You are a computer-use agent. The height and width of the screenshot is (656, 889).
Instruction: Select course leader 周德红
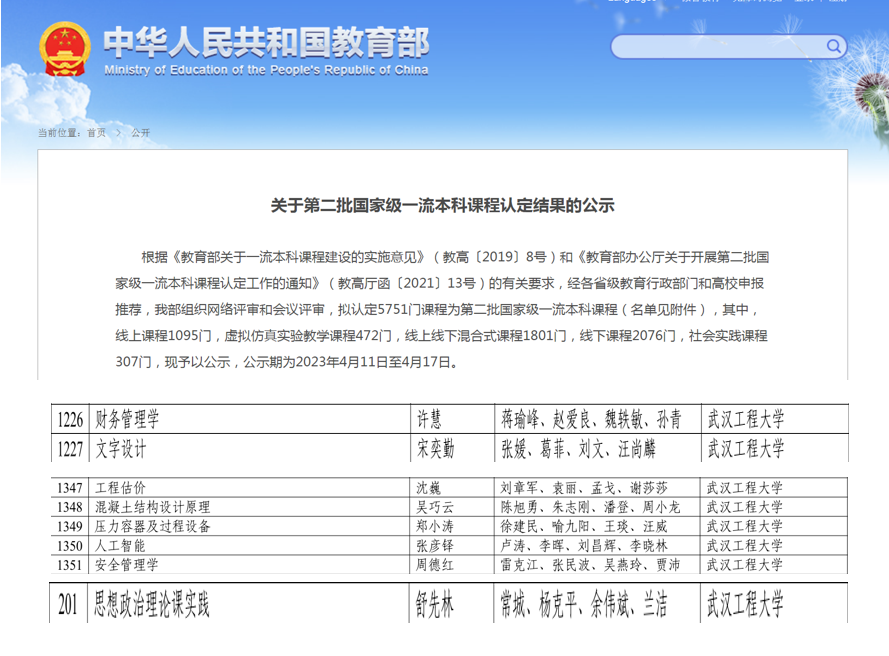pos(435,565)
